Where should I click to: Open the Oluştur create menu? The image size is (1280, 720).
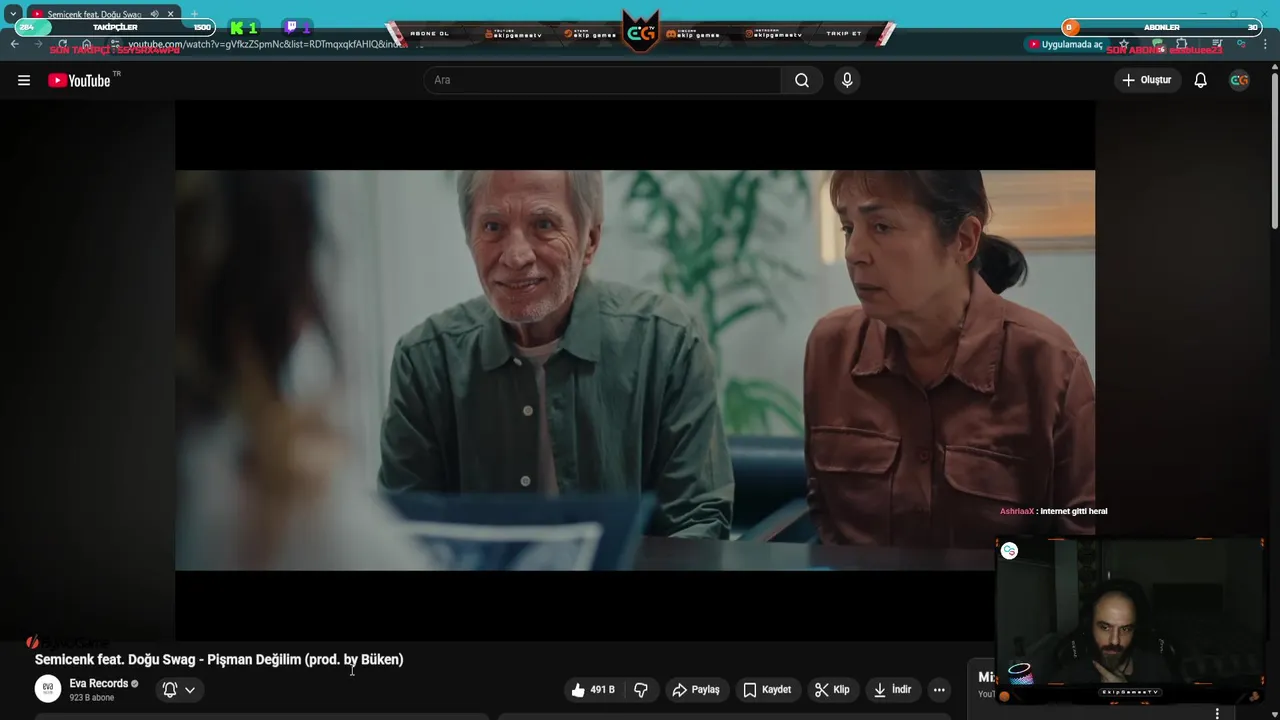1147,80
